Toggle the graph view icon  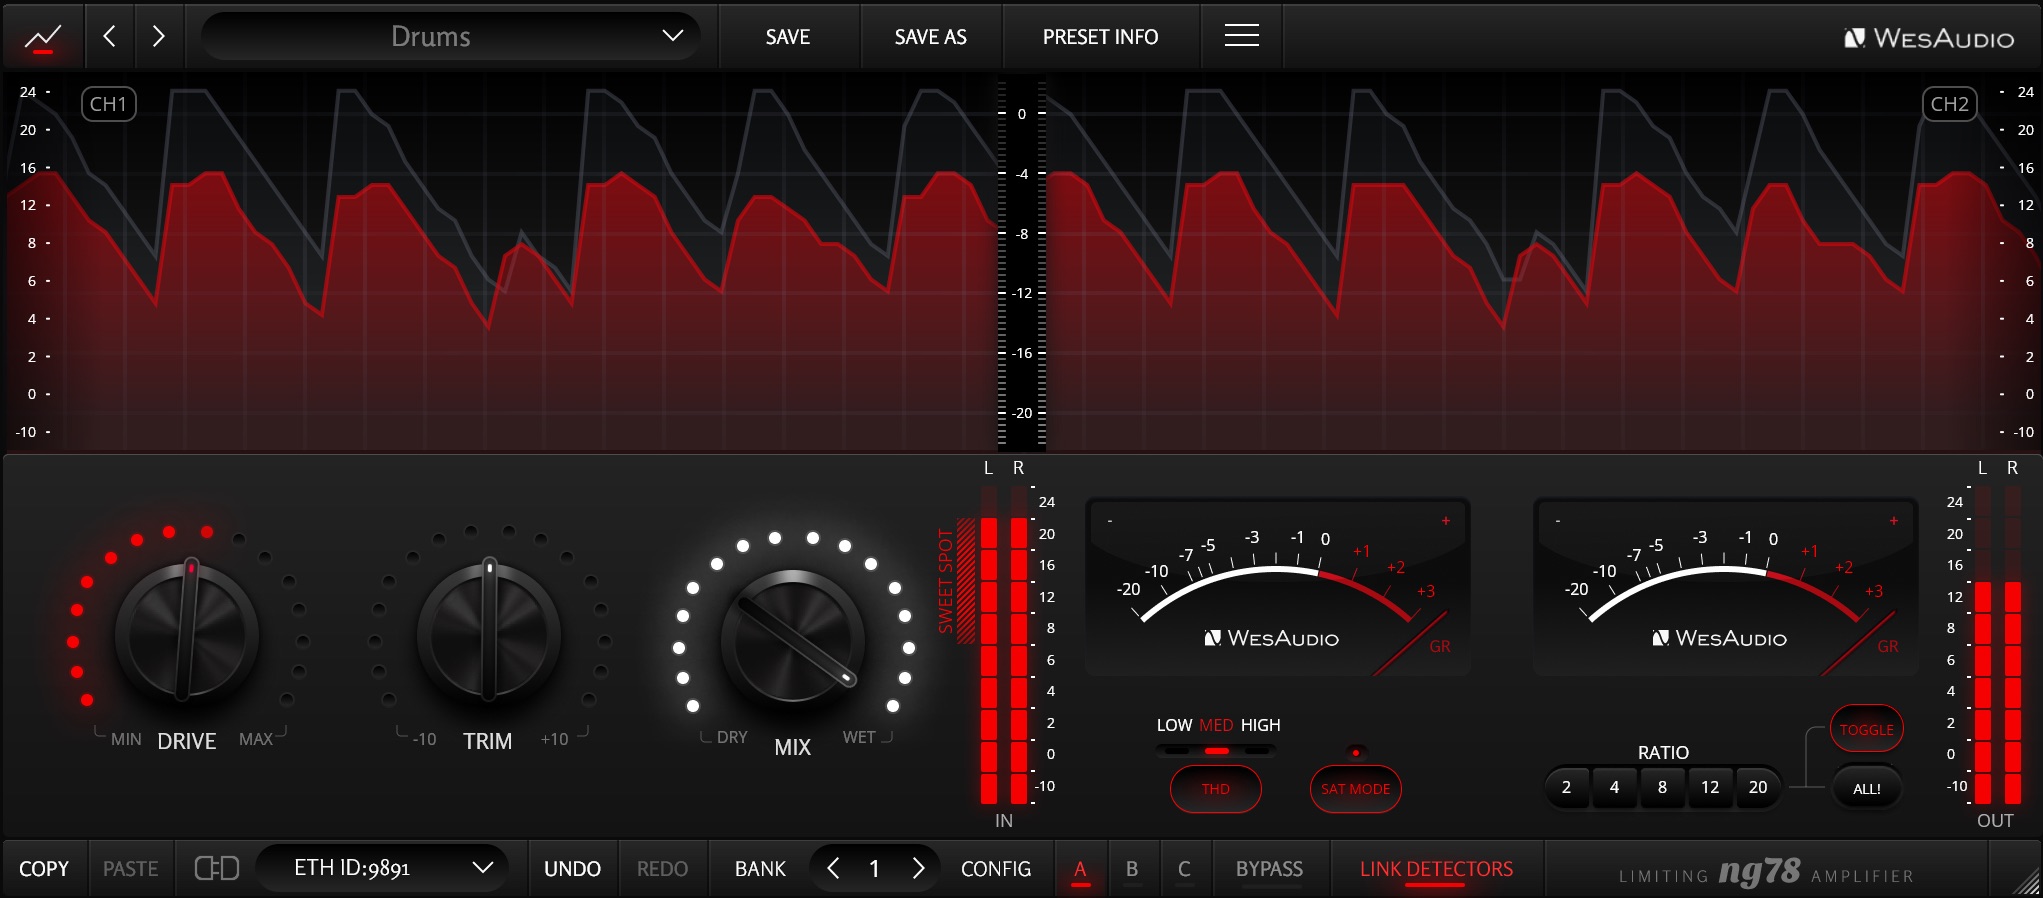[42, 38]
